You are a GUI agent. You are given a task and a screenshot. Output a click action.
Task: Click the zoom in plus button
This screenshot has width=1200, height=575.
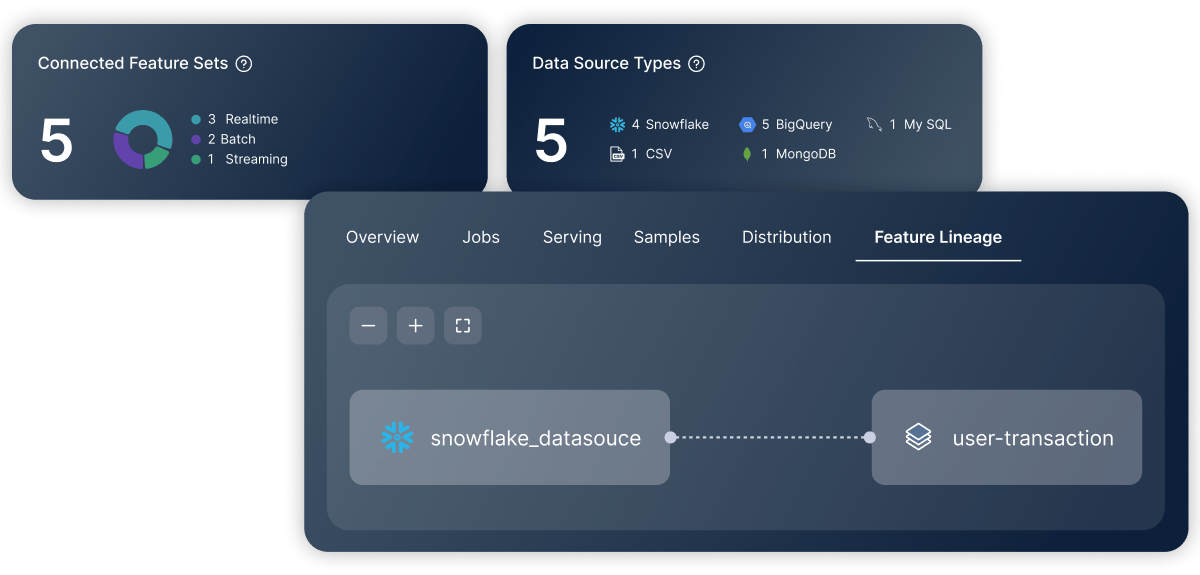coord(415,326)
